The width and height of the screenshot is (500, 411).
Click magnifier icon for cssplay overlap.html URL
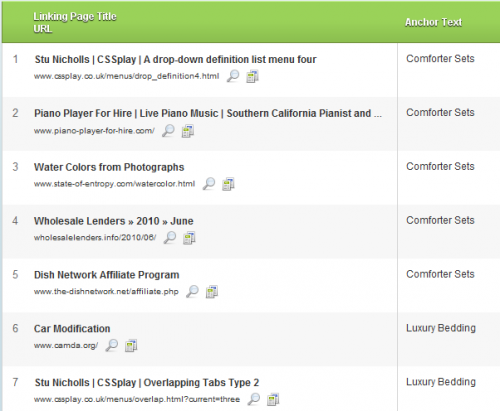(254, 399)
